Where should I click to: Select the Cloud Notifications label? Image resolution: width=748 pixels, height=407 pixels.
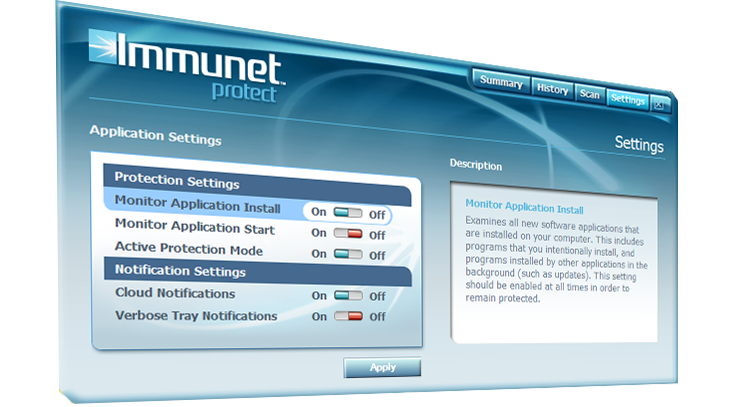click(x=175, y=293)
